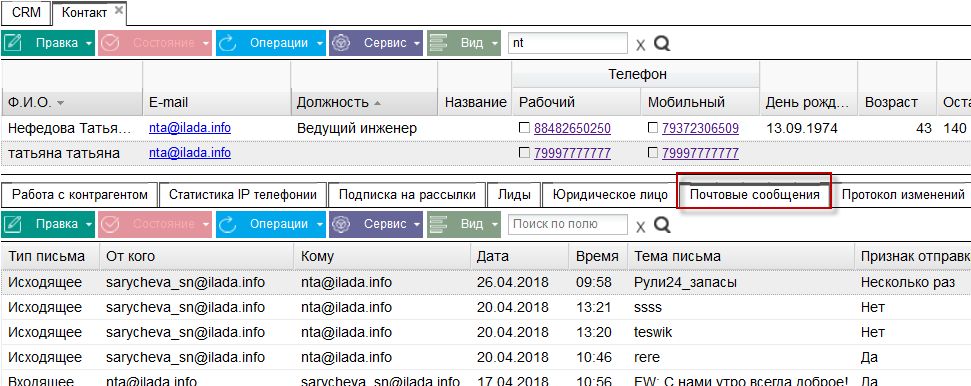Click the Вид list icon in top toolbar

coord(438,43)
